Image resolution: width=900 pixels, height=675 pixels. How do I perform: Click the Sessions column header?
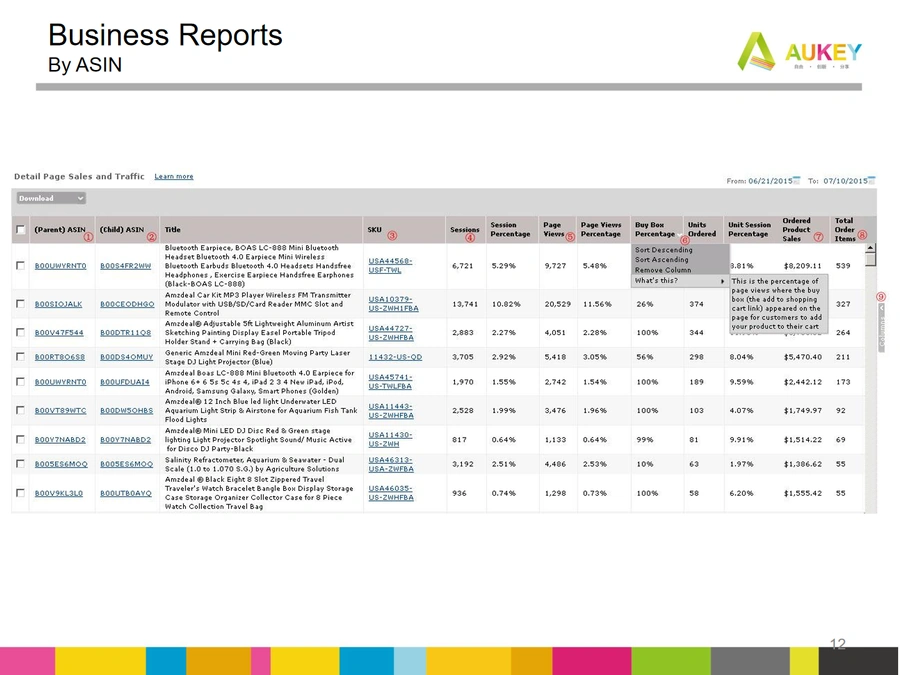pos(464,230)
